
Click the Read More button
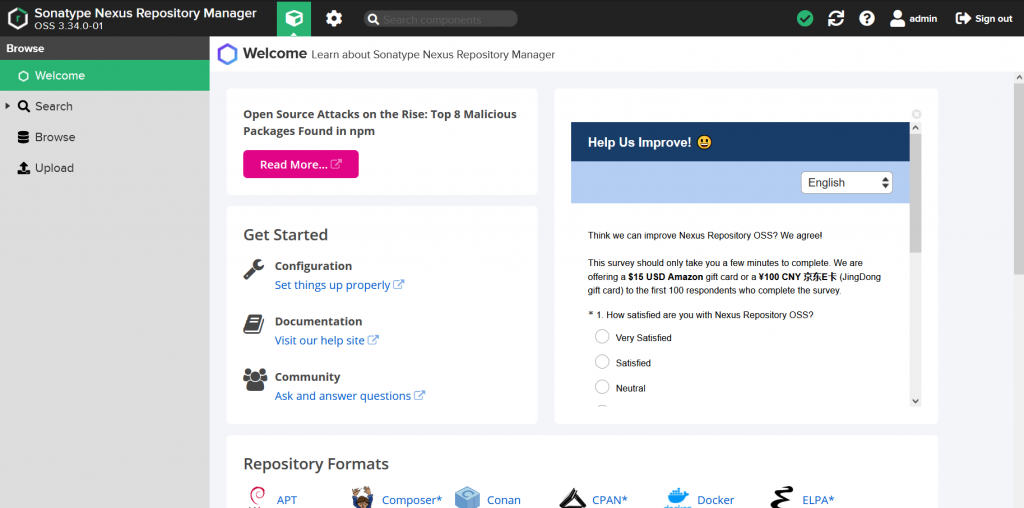pyautogui.click(x=300, y=164)
